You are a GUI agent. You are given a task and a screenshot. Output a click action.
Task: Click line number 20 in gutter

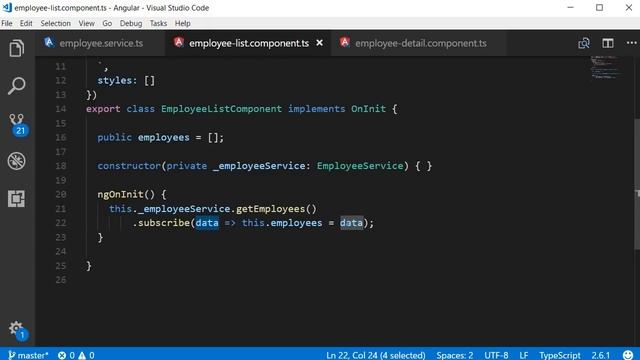tap(60, 194)
